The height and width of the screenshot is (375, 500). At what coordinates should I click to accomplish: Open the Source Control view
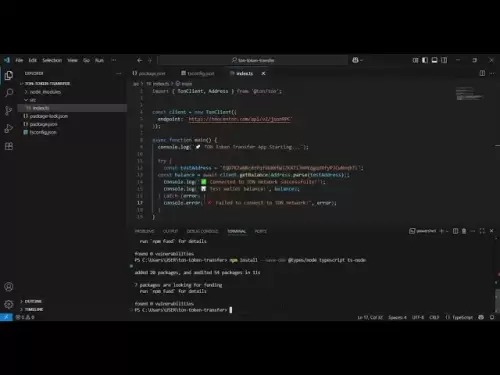point(9,110)
